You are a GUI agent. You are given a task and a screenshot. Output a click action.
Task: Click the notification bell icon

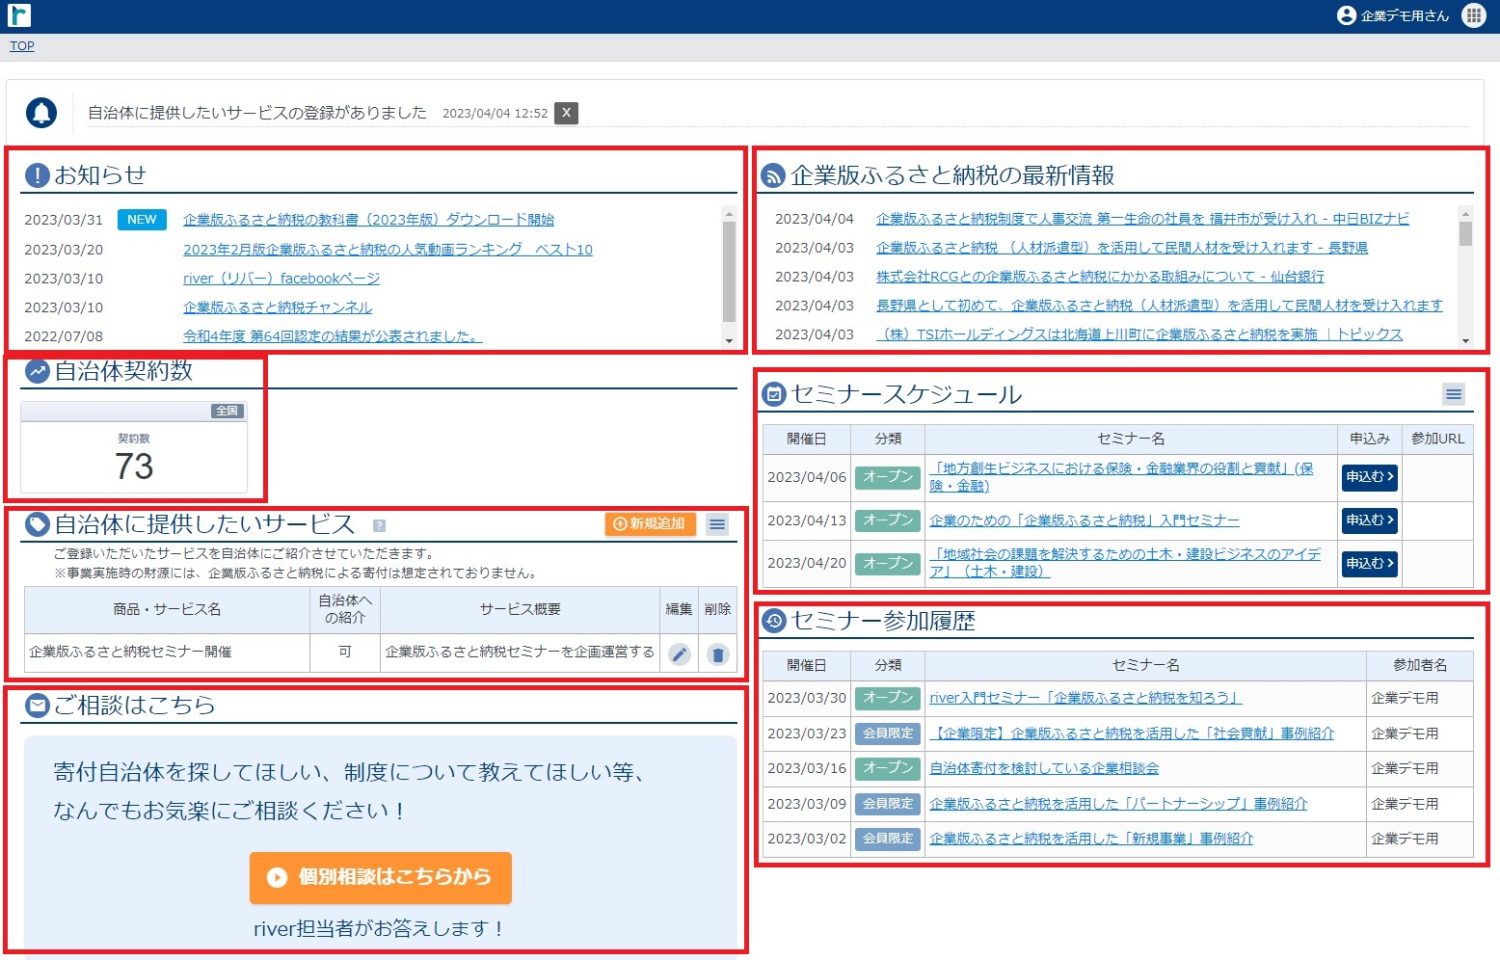coord(42,113)
